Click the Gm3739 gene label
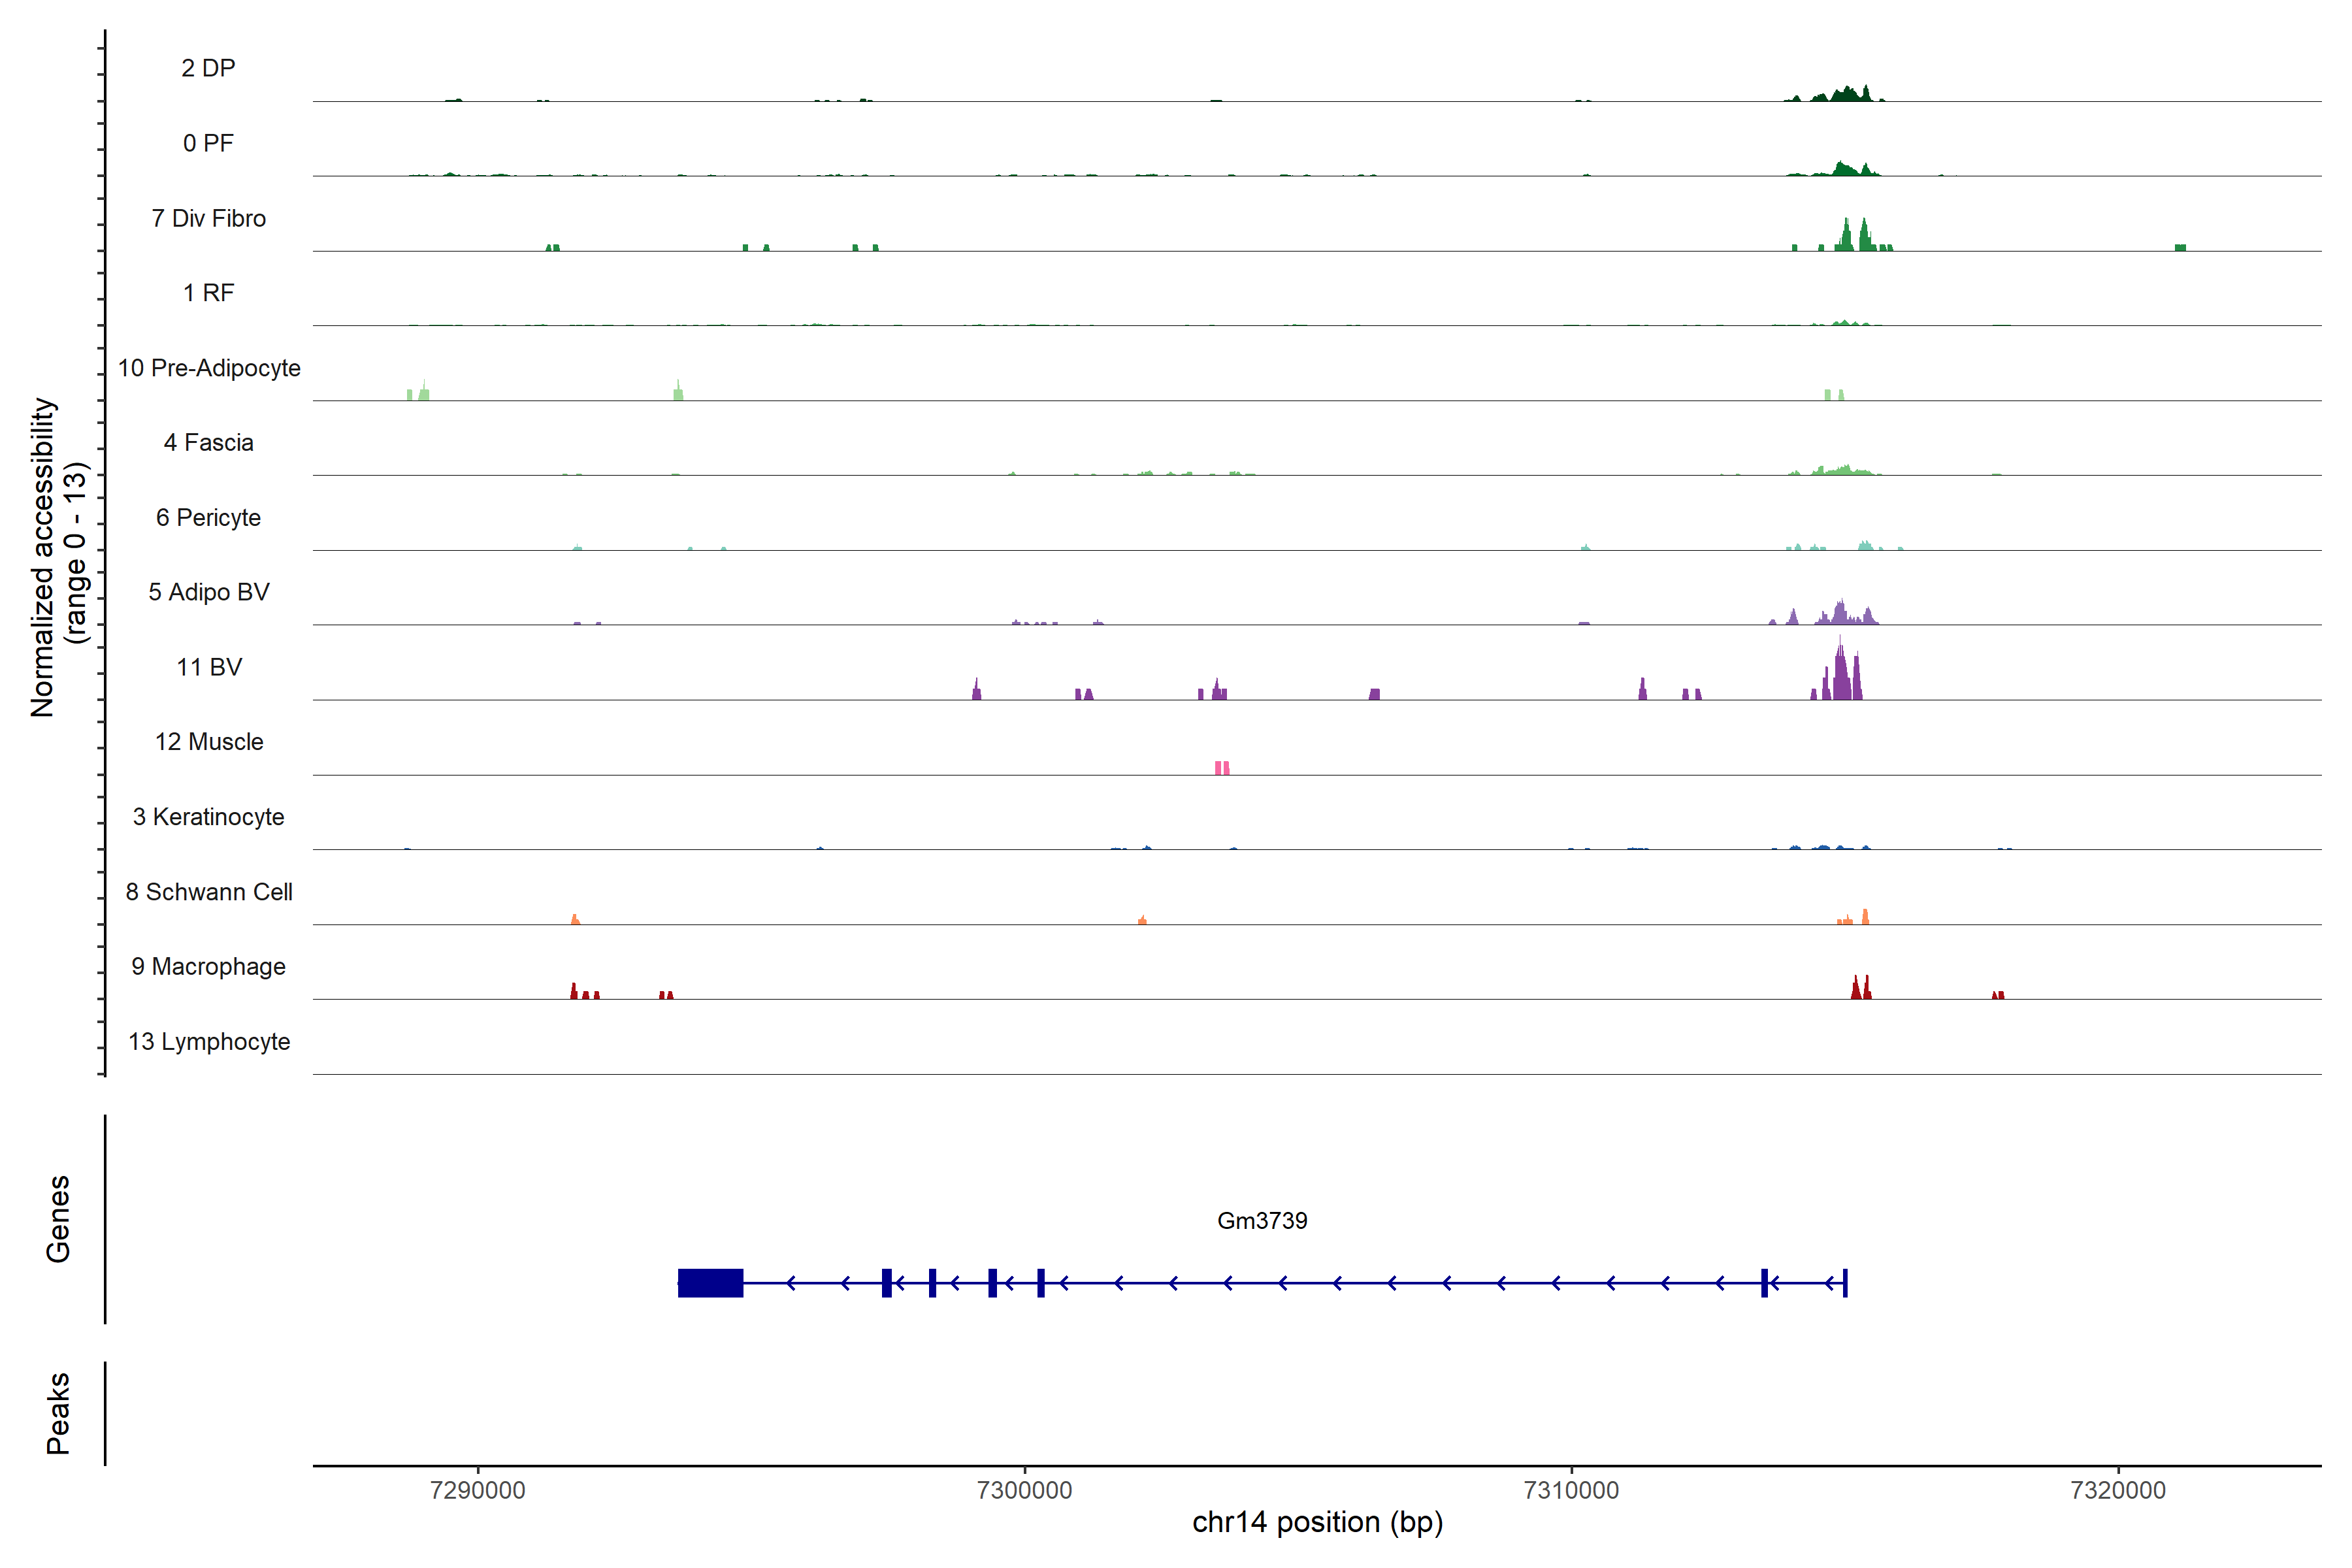Screen dimensions: 2352x1568 point(1262,1221)
